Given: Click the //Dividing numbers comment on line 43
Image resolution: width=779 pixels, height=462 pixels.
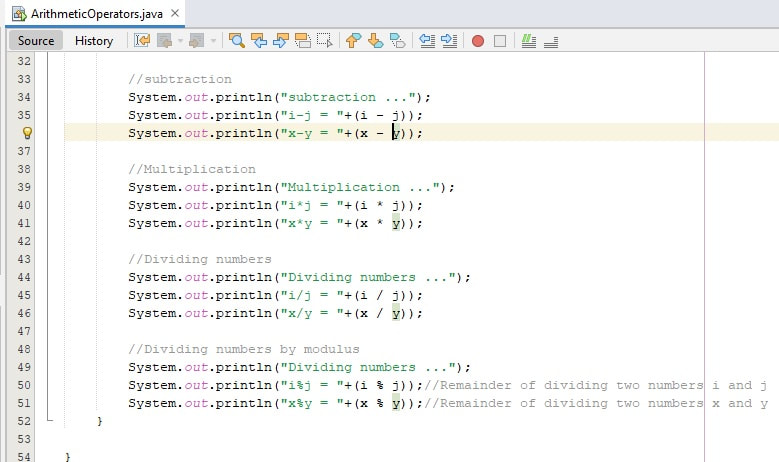Looking at the screenshot, I should click(x=200, y=259).
